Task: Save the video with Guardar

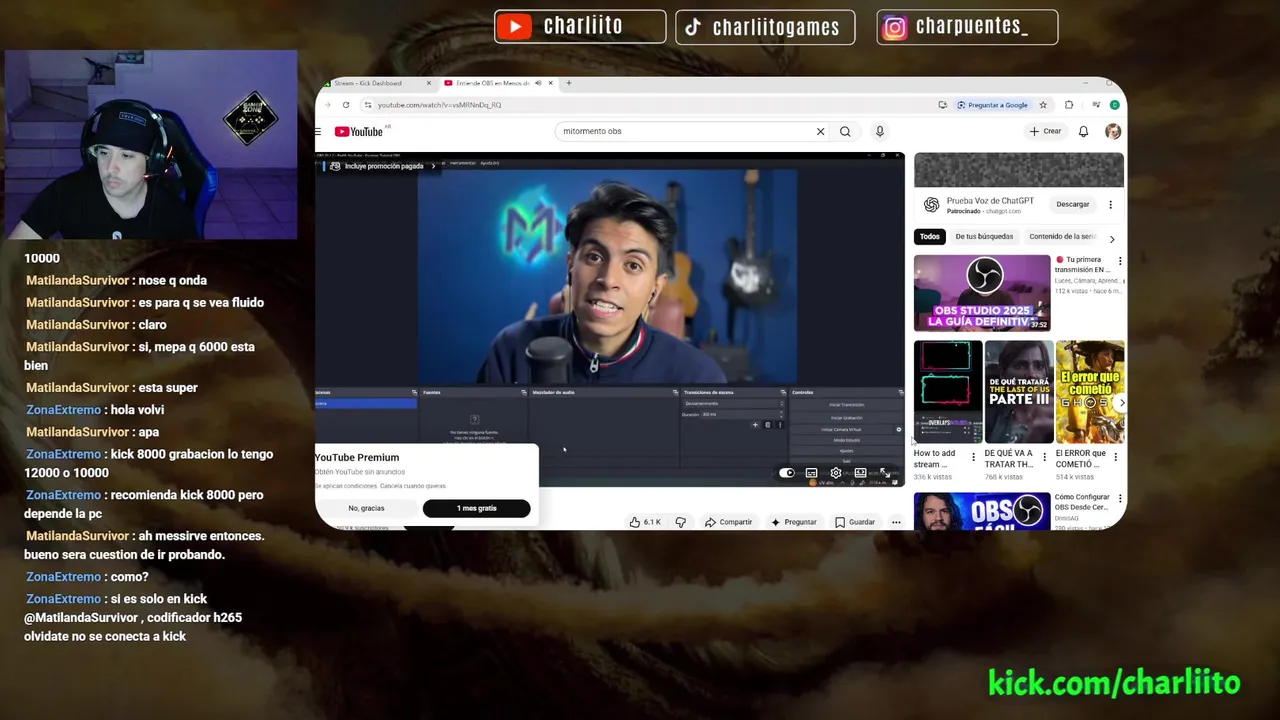Action: [855, 522]
